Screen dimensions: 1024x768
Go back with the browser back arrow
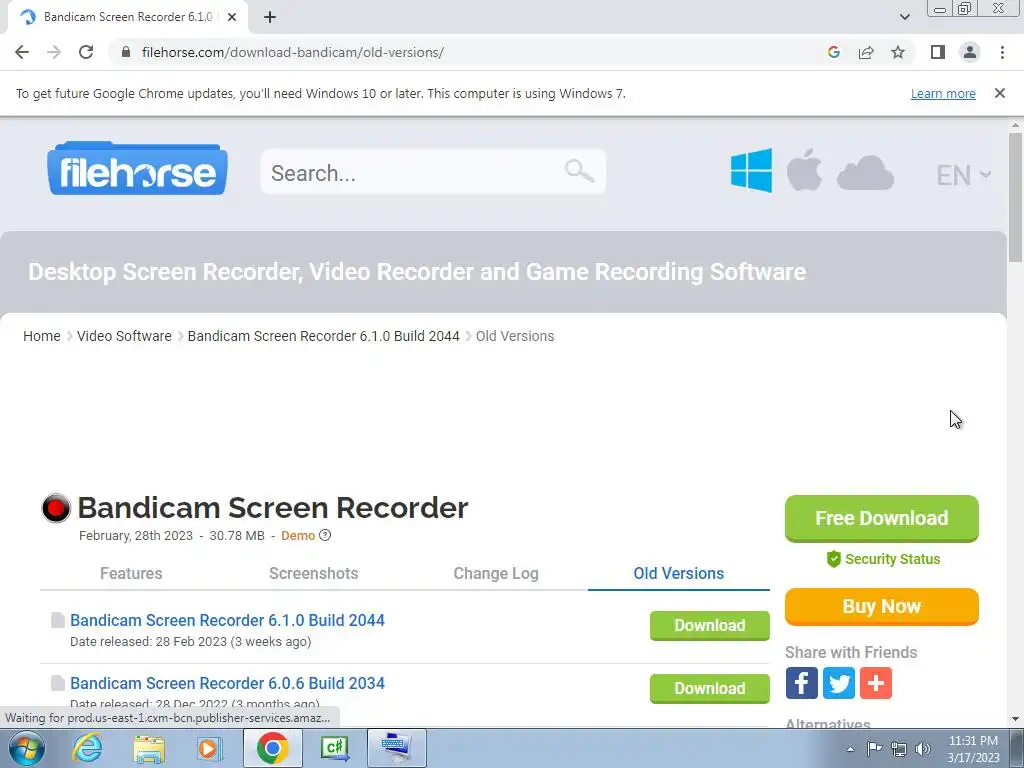tap(22, 52)
